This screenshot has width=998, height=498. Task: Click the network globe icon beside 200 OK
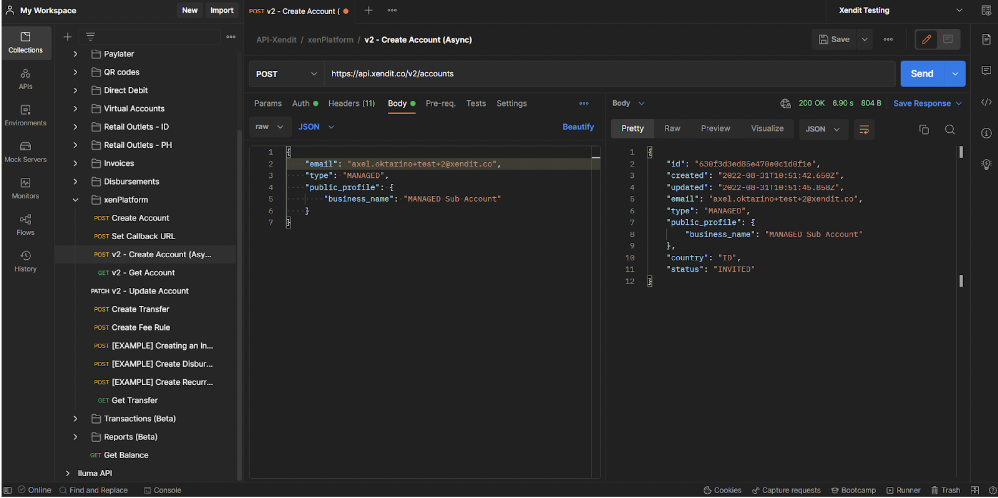pos(785,103)
